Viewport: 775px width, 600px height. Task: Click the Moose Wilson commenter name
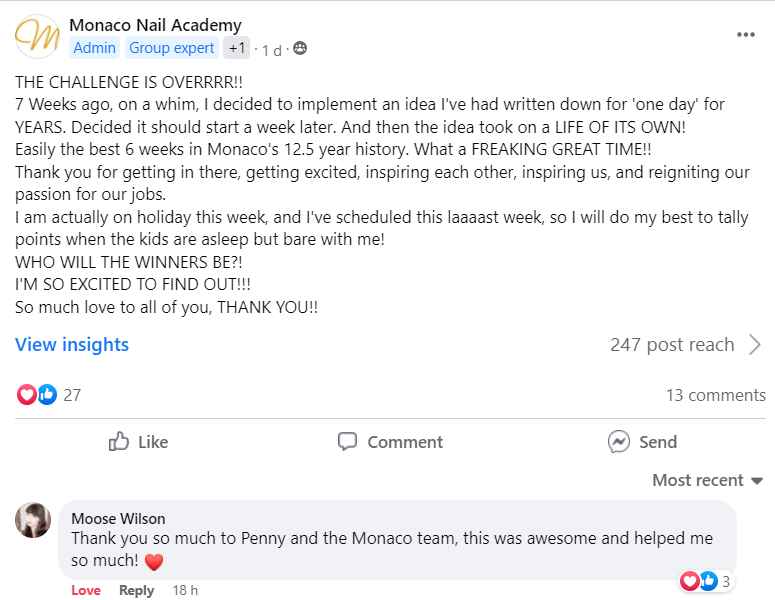(x=118, y=518)
